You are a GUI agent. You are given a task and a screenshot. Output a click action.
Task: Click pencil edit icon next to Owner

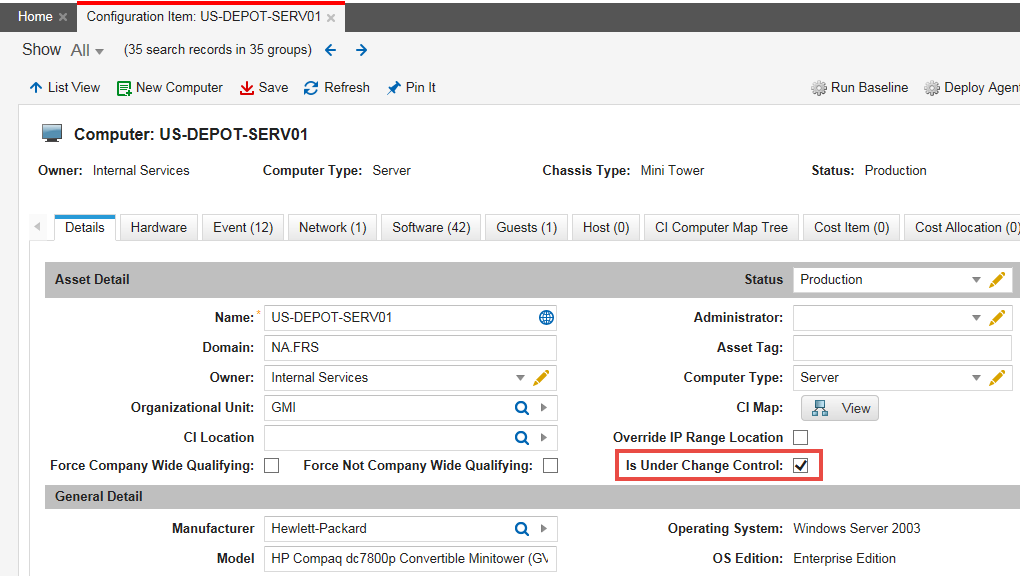pyautogui.click(x=541, y=378)
